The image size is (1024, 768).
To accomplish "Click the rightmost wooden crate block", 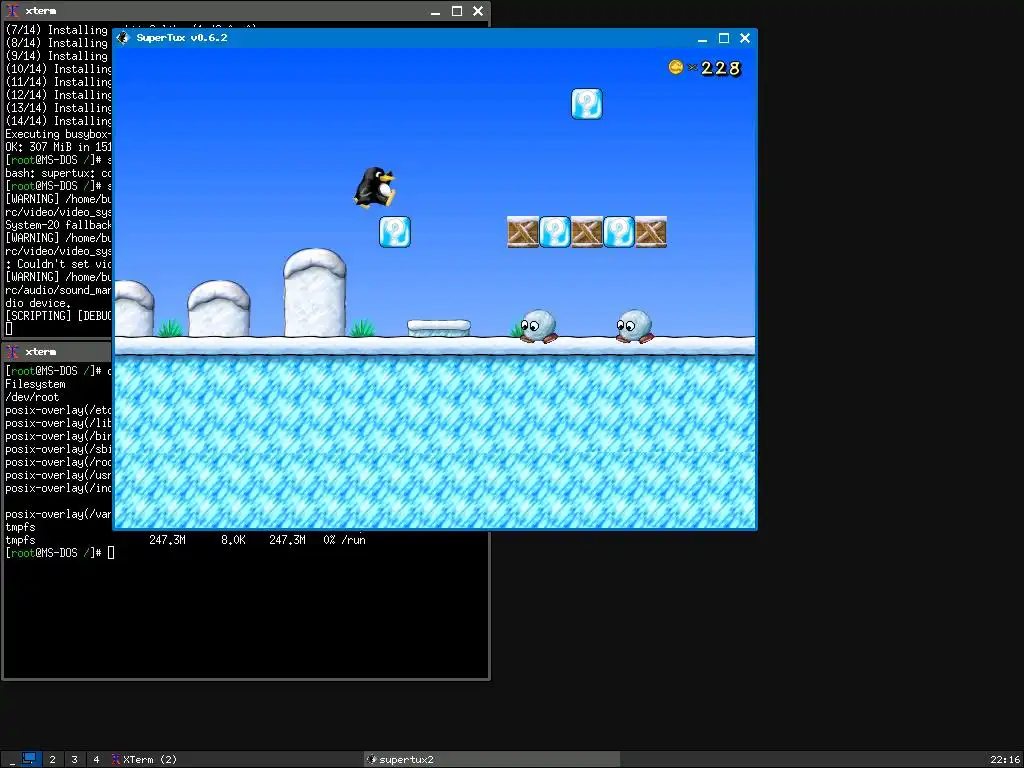I will point(651,232).
